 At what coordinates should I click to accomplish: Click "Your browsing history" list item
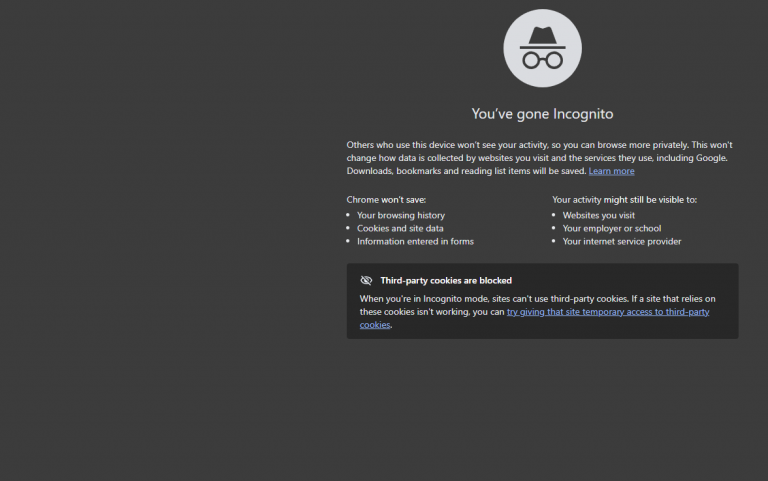pos(401,216)
